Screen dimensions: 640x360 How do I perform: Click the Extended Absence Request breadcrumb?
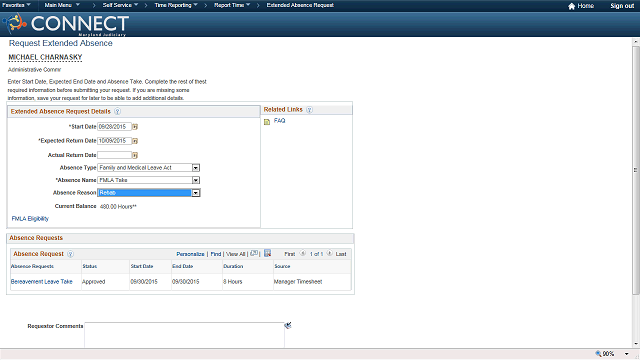[300, 5]
